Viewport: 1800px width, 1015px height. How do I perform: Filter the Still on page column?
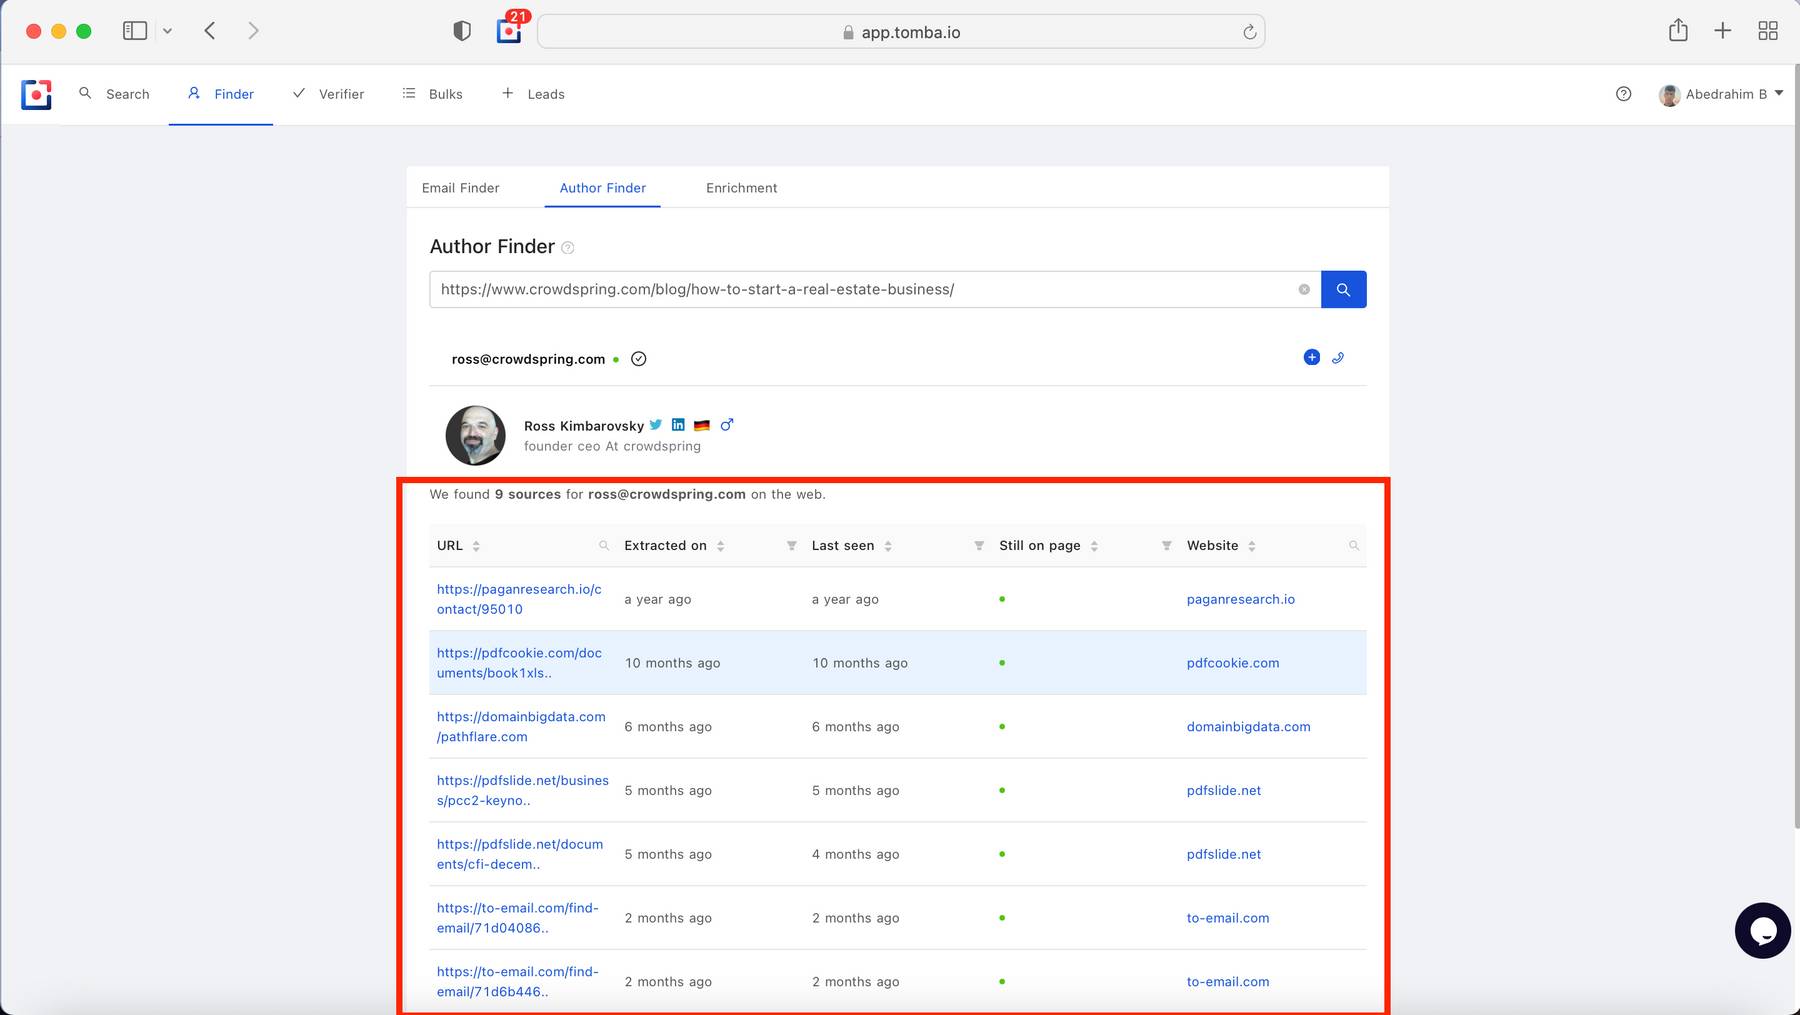click(x=1166, y=546)
